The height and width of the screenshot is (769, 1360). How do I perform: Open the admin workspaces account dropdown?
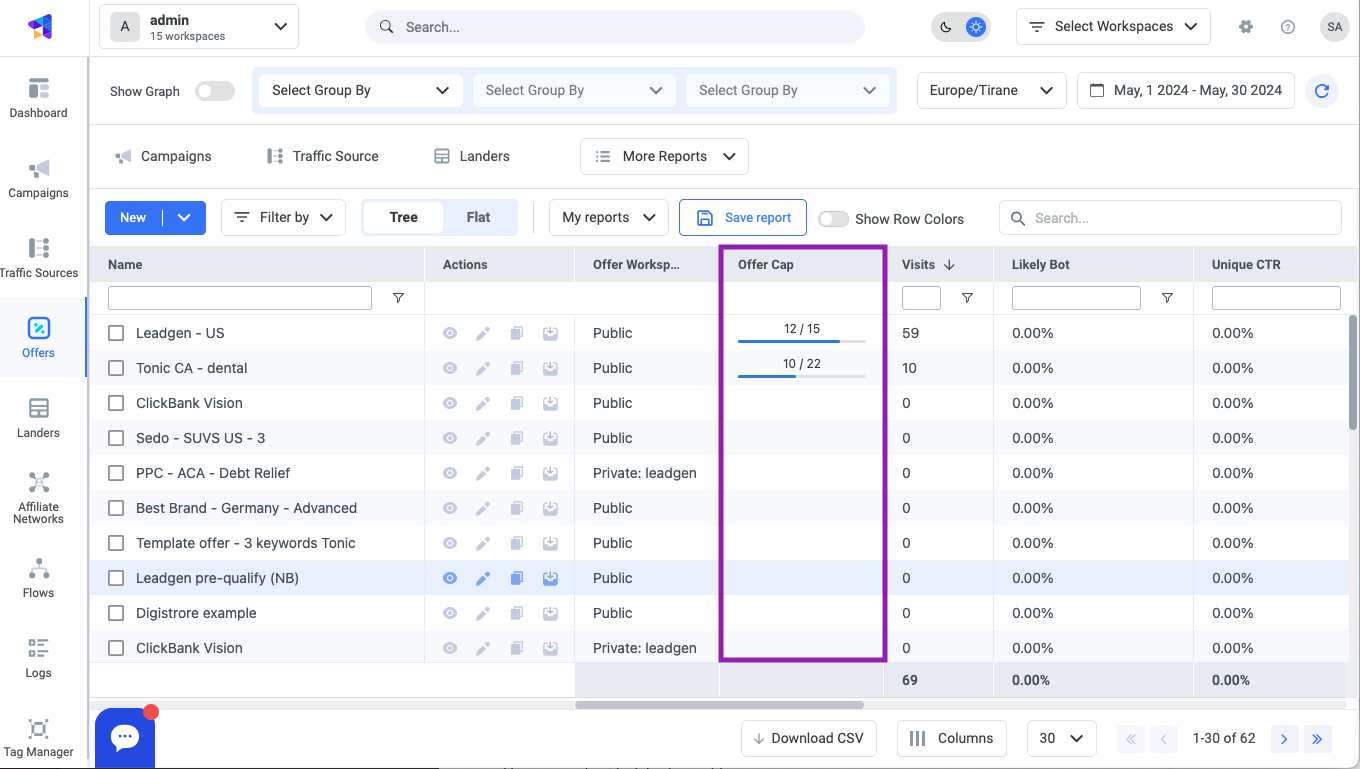click(199, 27)
